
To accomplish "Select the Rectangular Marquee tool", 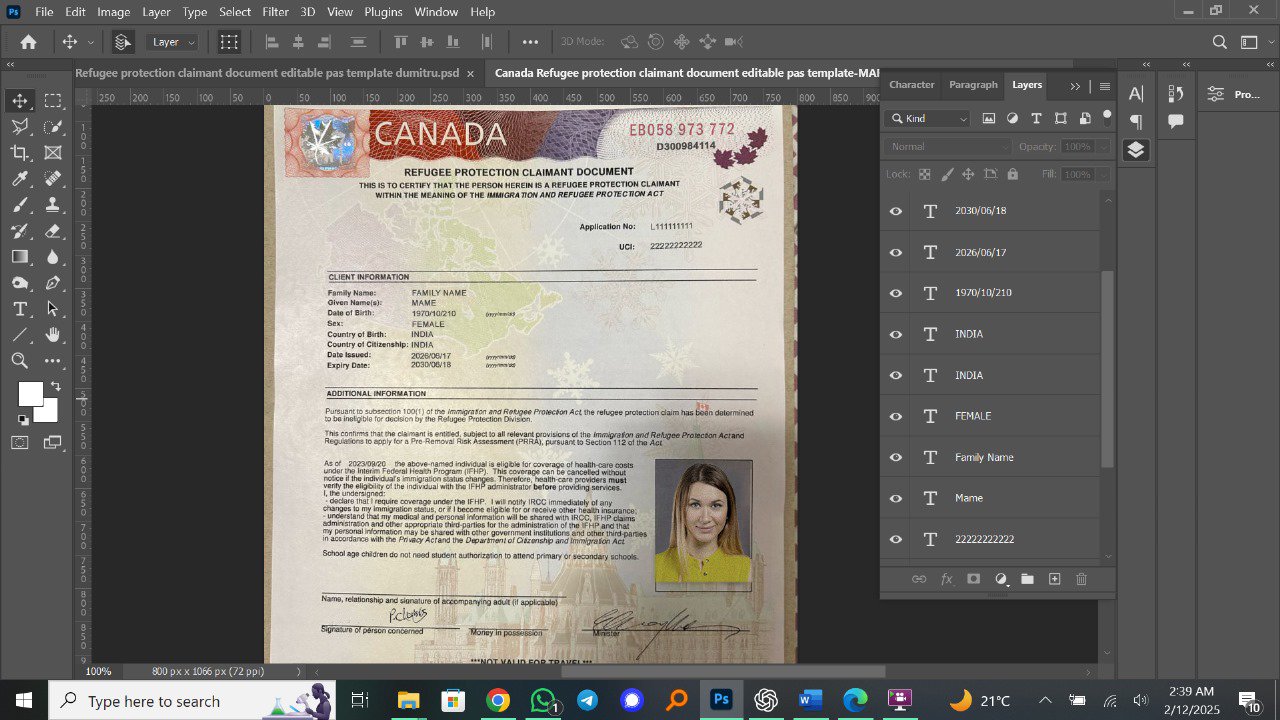I will point(53,101).
